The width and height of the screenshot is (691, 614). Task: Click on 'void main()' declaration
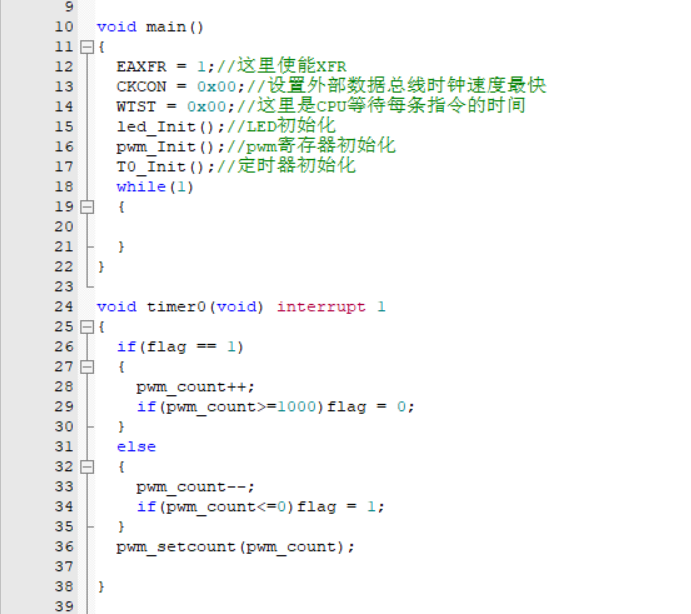[x=150, y=27]
